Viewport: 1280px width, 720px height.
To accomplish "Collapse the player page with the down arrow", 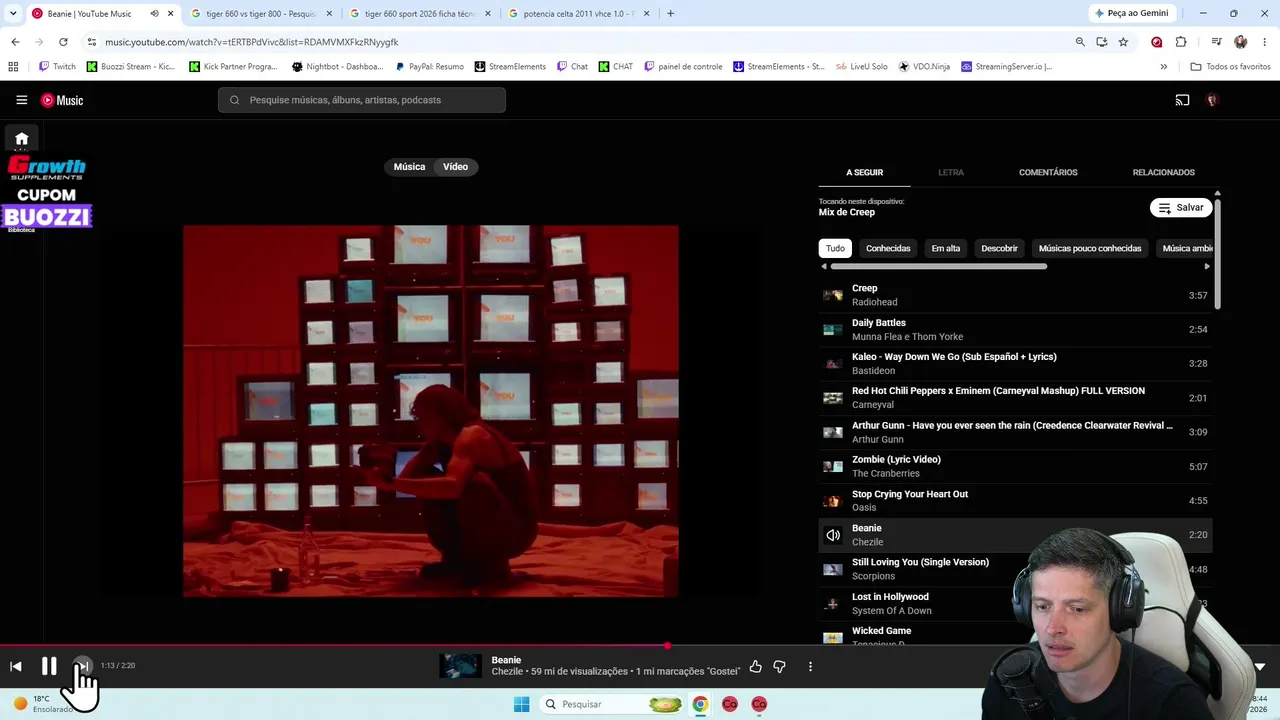I will [x=1260, y=666].
